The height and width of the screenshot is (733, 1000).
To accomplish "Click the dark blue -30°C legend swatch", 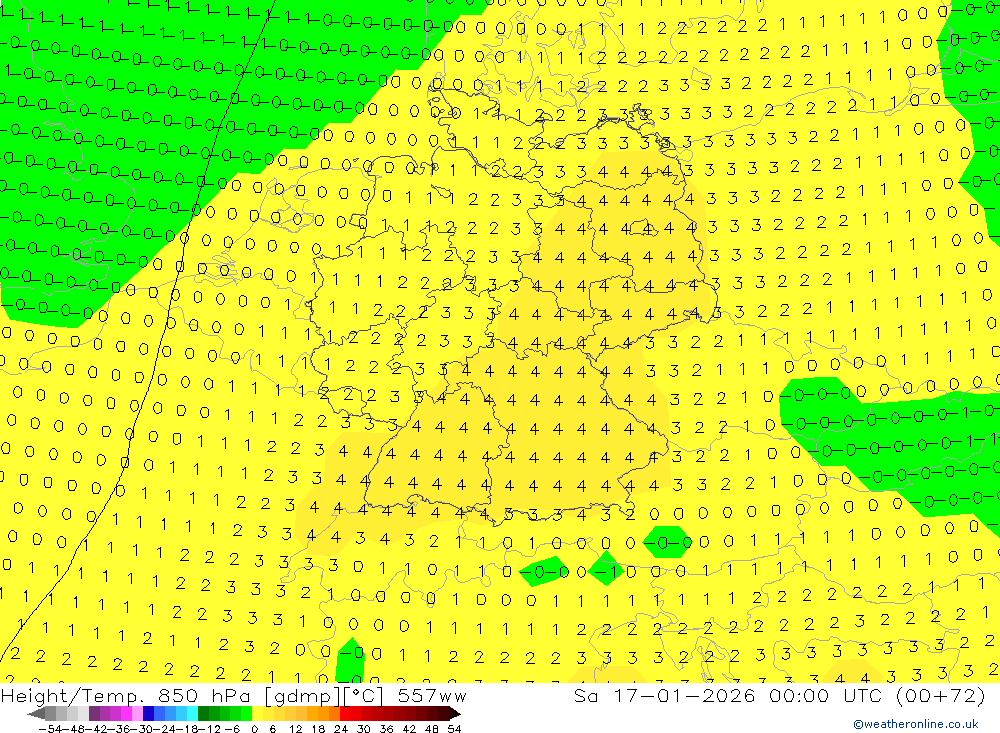I will [148, 713].
